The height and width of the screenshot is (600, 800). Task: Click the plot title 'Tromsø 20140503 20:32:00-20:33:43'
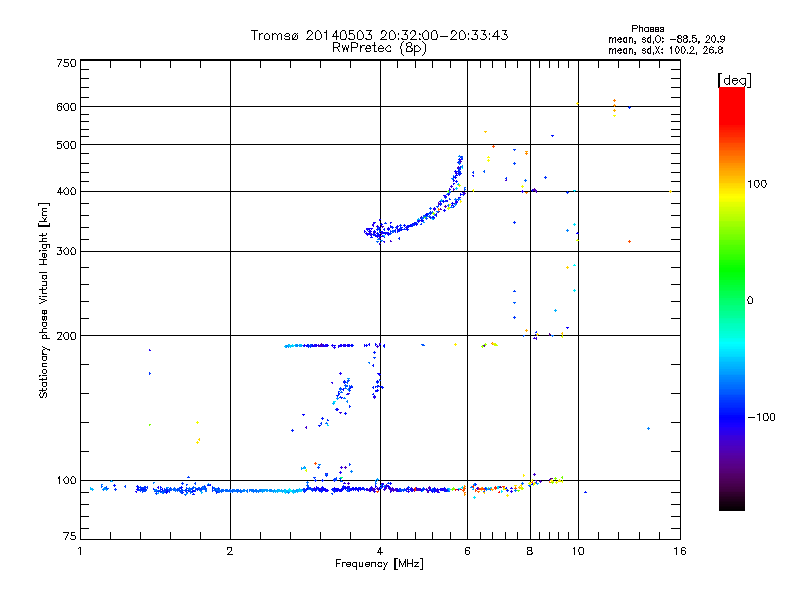click(x=380, y=35)
